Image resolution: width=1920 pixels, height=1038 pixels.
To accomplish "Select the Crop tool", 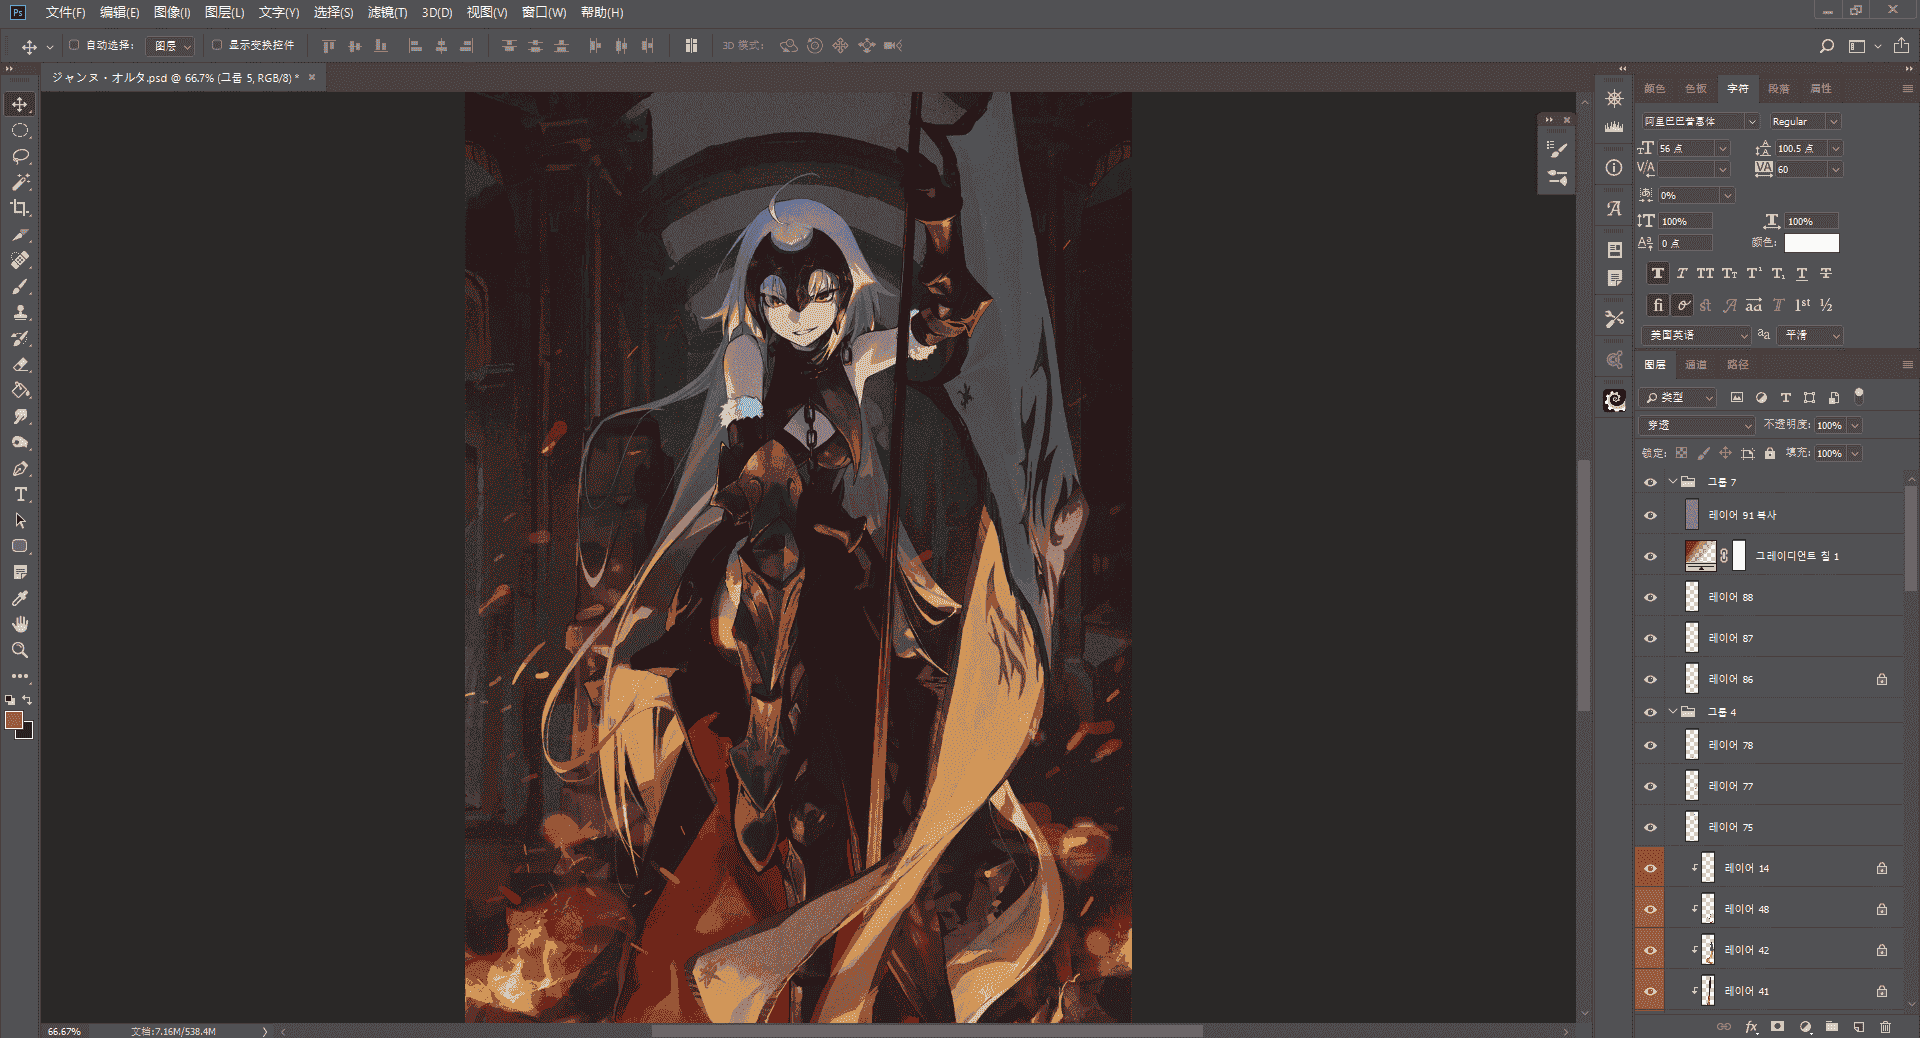I will pos(20,208).
